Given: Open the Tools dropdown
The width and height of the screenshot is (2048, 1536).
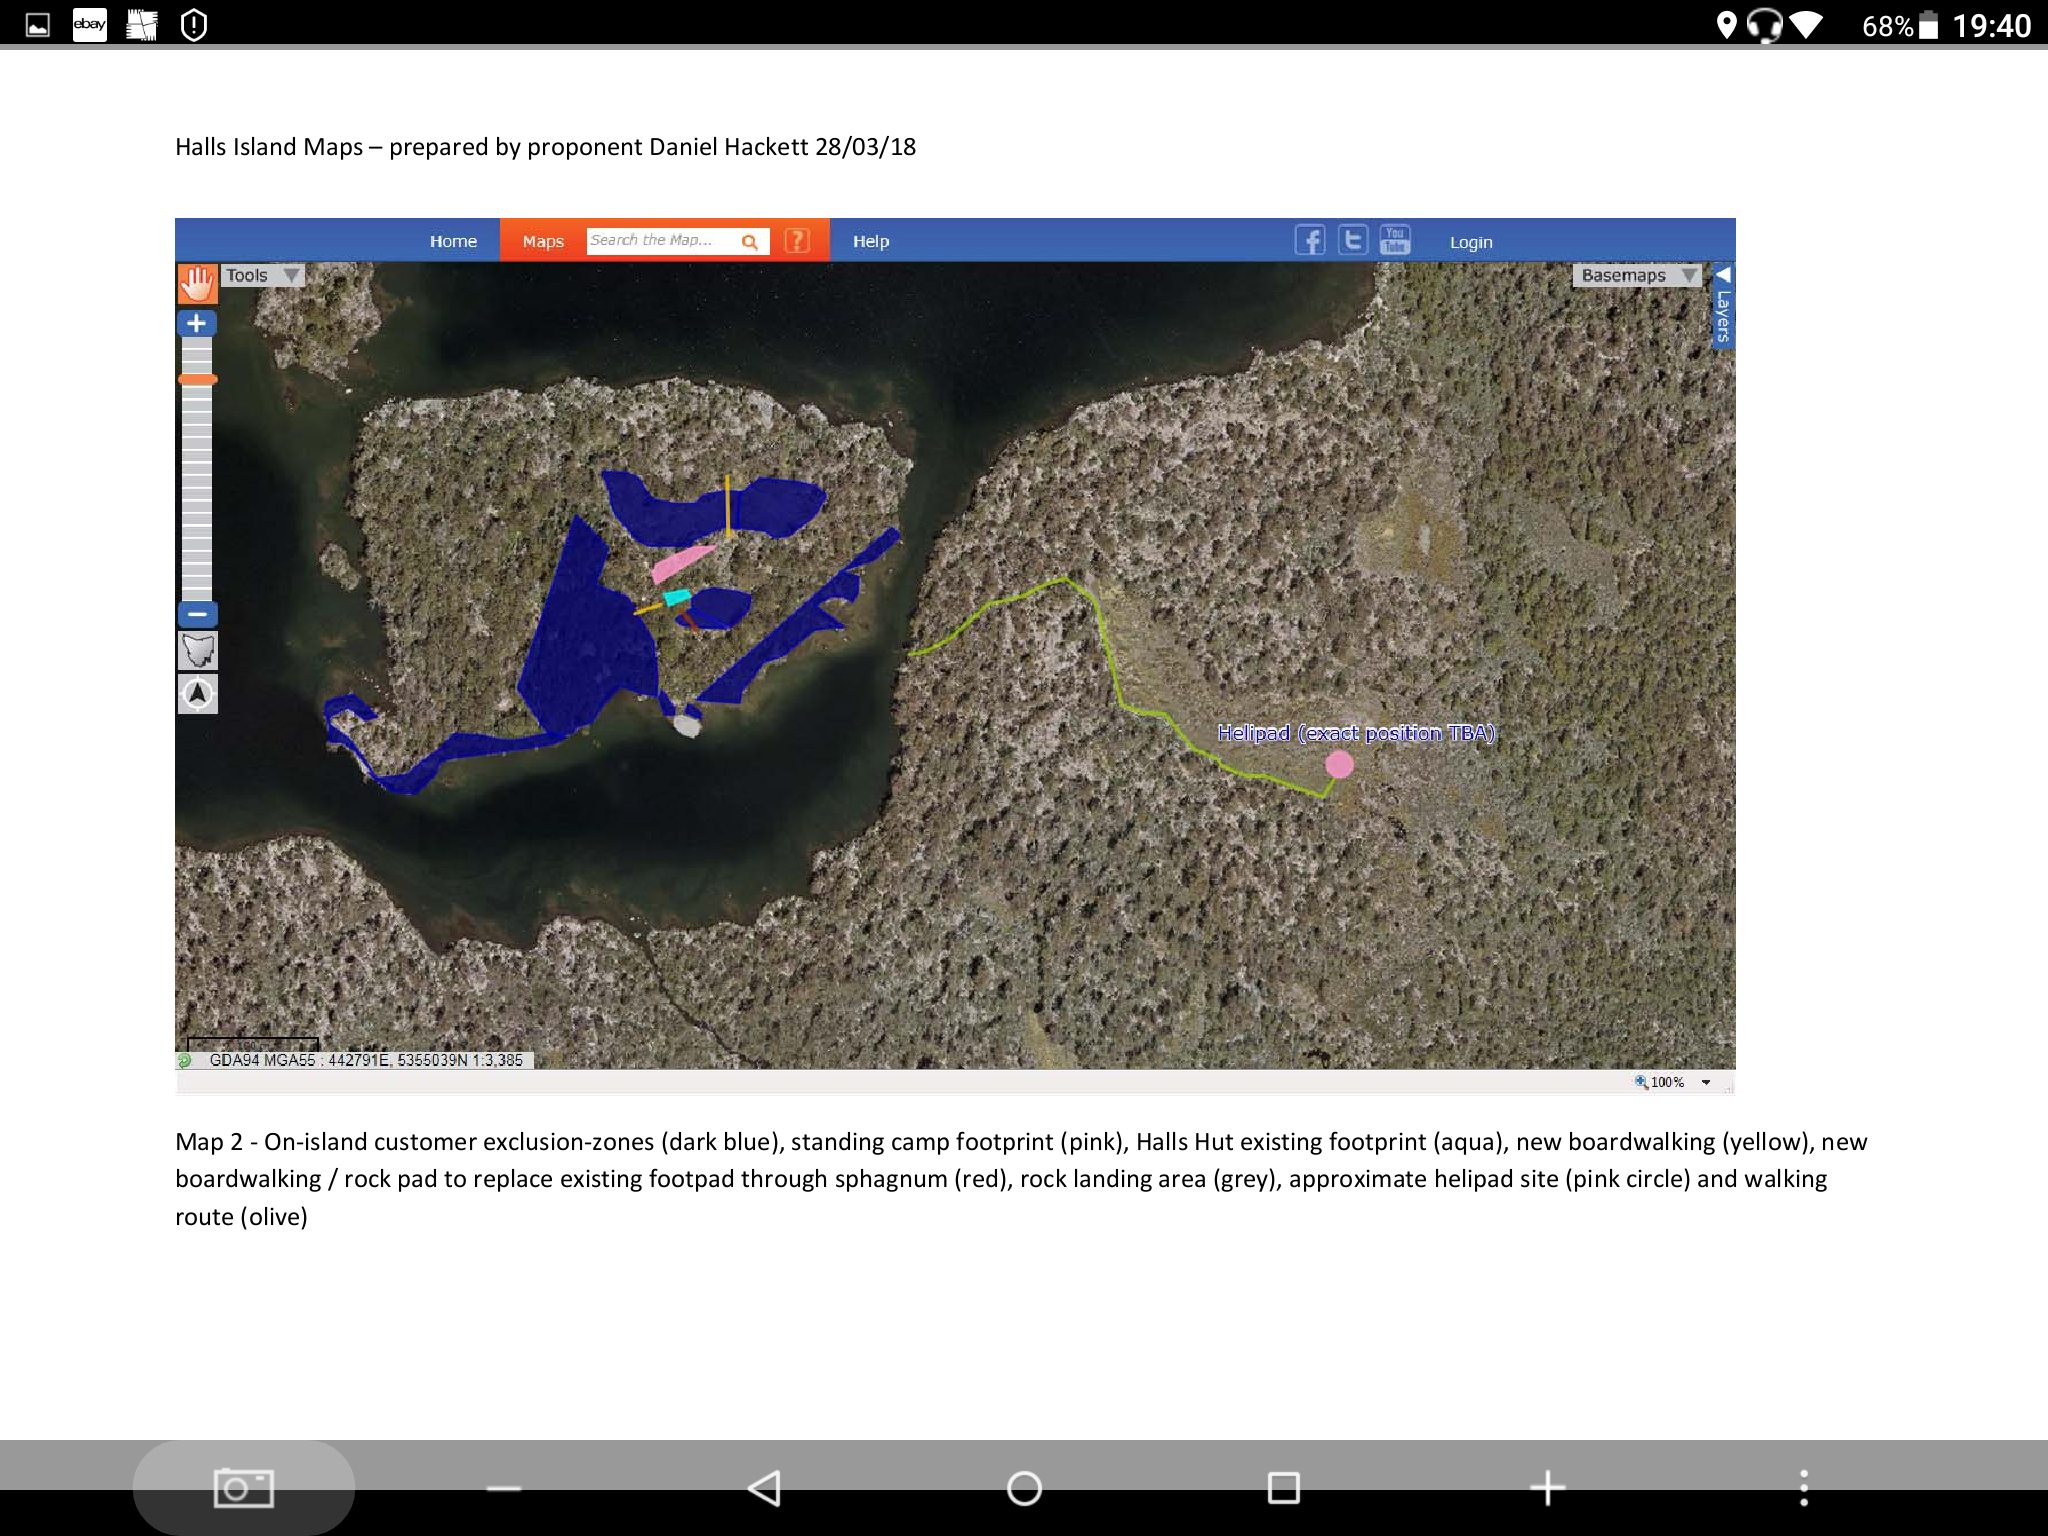Looking at the screenshot, I should (263, 275).
